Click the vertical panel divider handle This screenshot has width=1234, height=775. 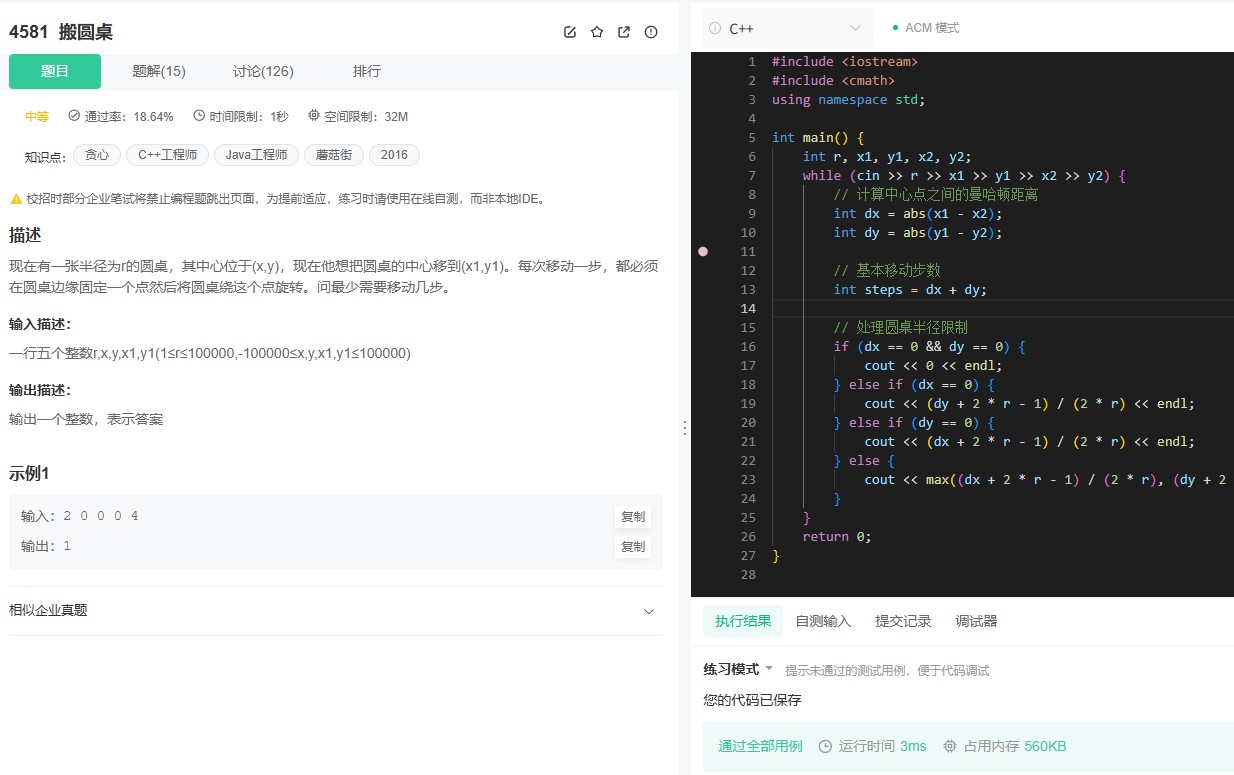coord(685,426)
